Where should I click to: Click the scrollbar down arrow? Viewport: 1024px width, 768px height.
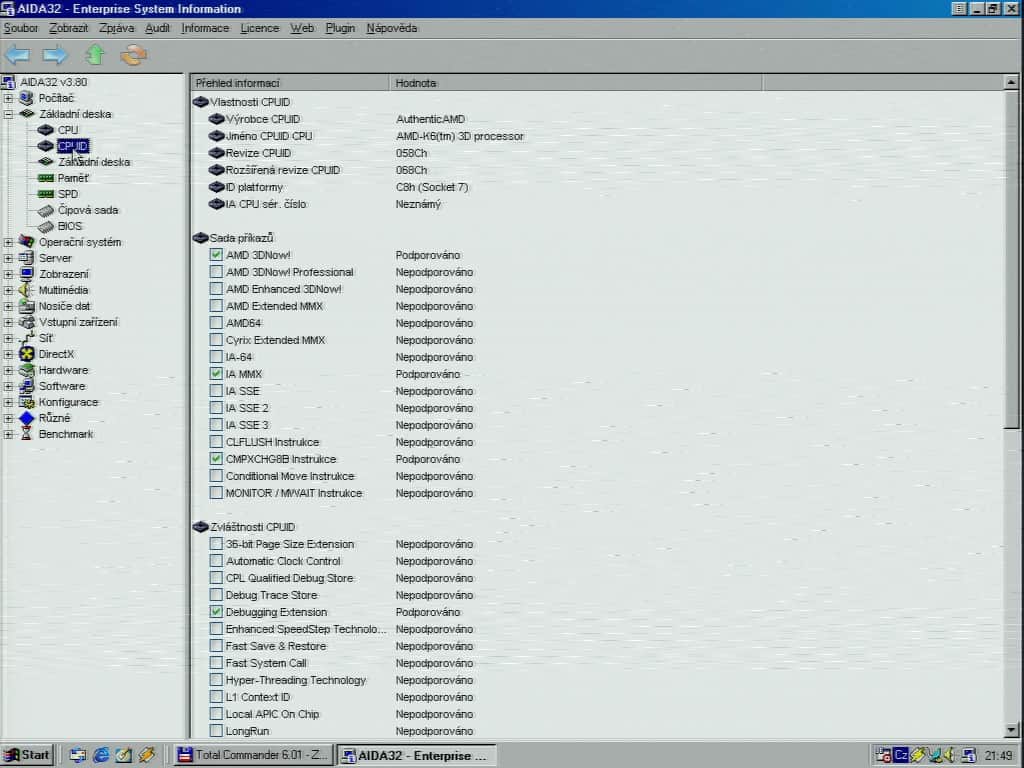pos(1011,730)
